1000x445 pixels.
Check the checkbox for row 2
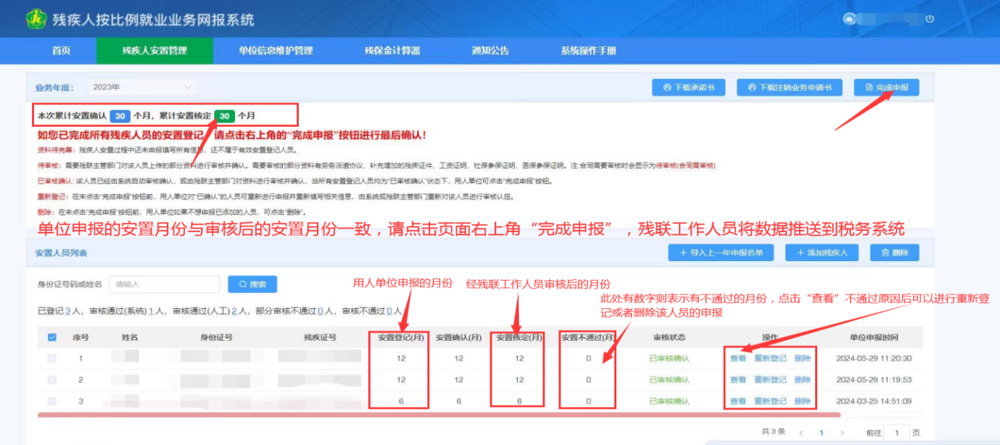point(52,379)
